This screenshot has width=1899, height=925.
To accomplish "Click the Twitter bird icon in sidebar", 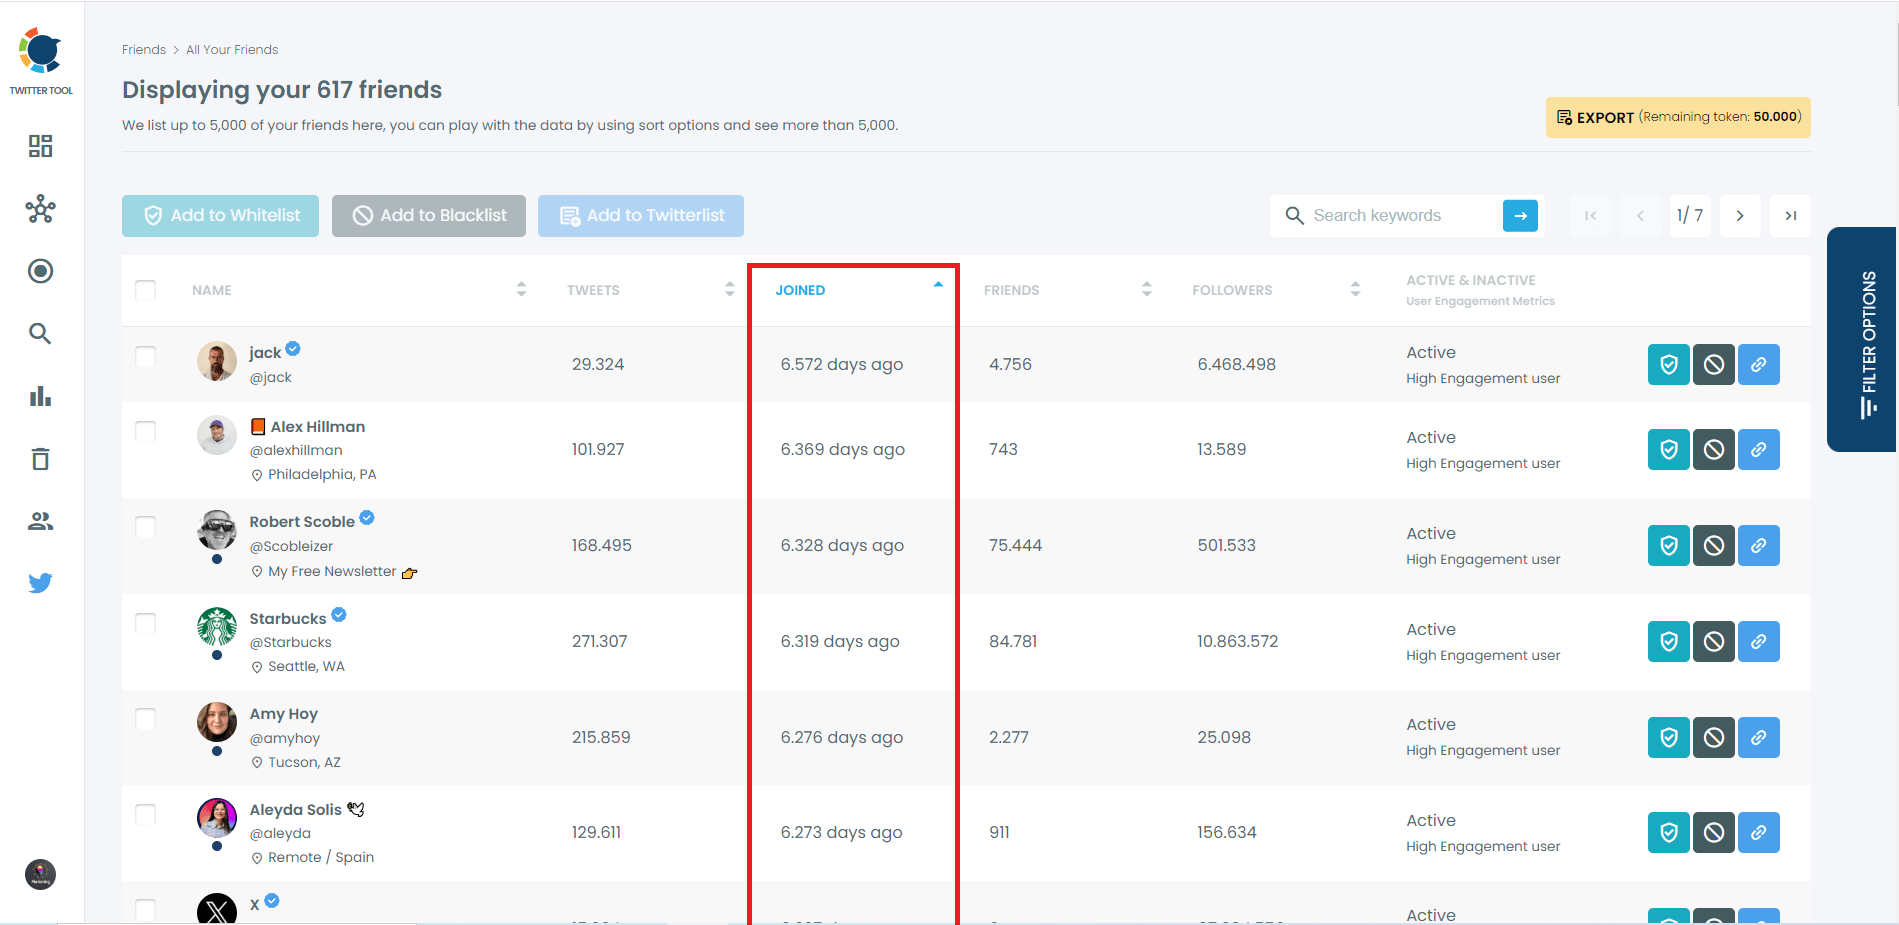I will click(40, 583).
